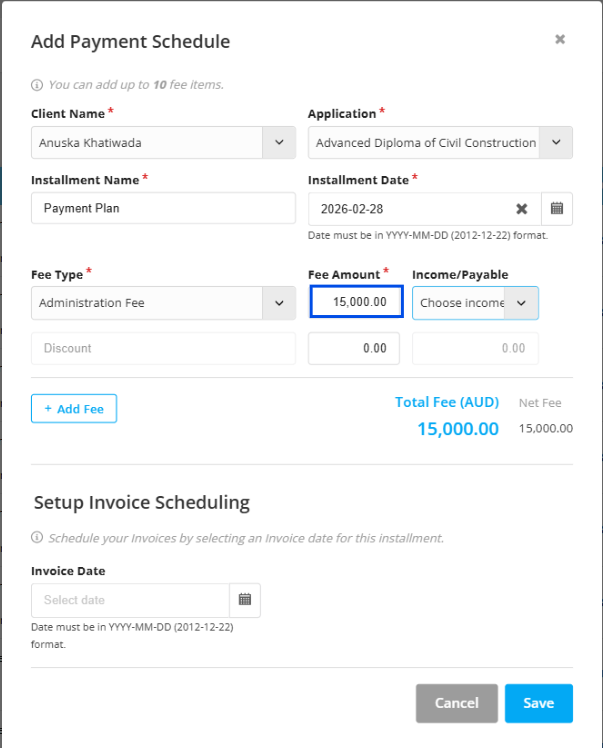Cancel the payment schedule dialog

click(x=456, y=703)
